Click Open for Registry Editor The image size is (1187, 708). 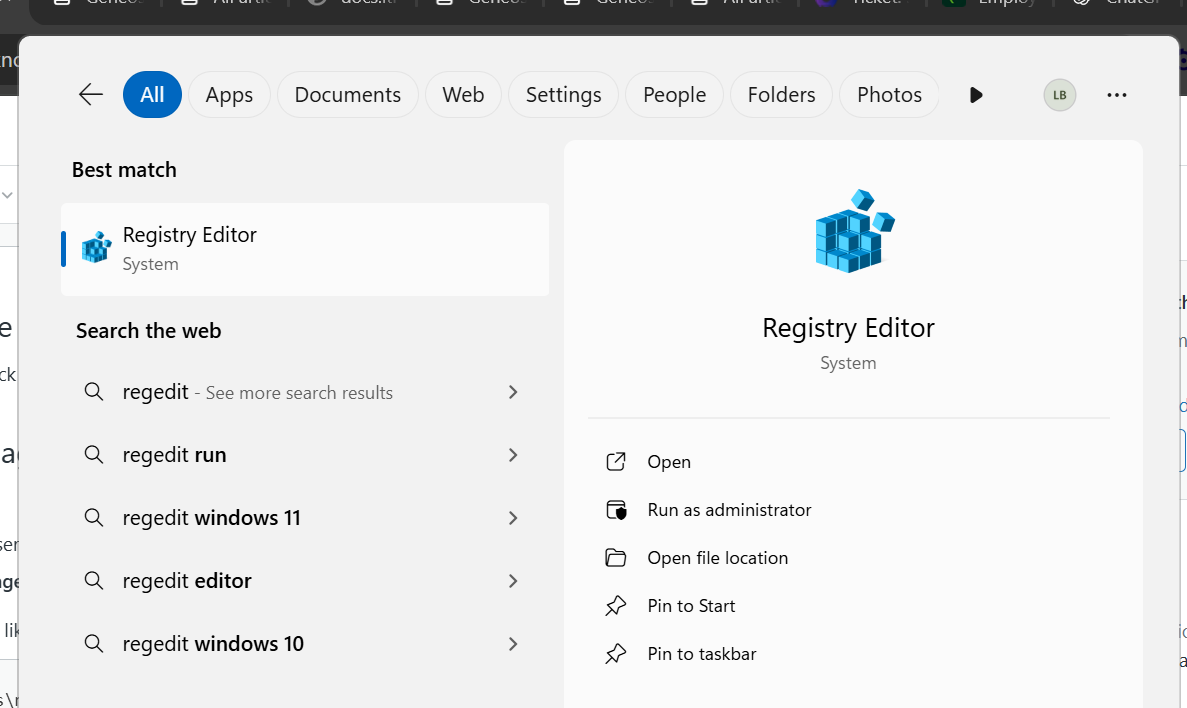point(669,462)
